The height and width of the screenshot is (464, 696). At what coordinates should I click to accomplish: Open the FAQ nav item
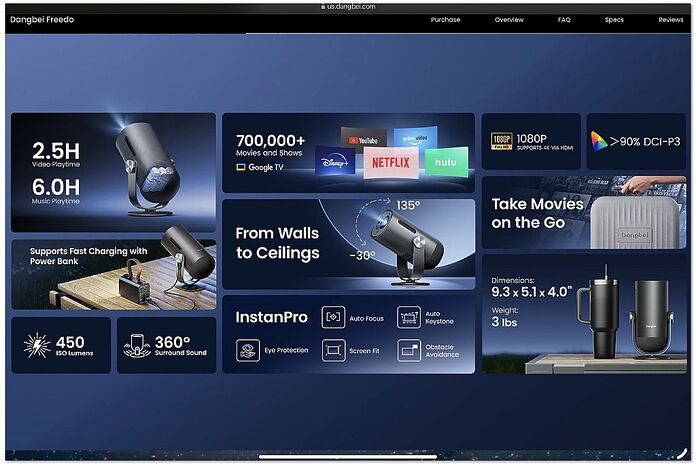(564, 20)
